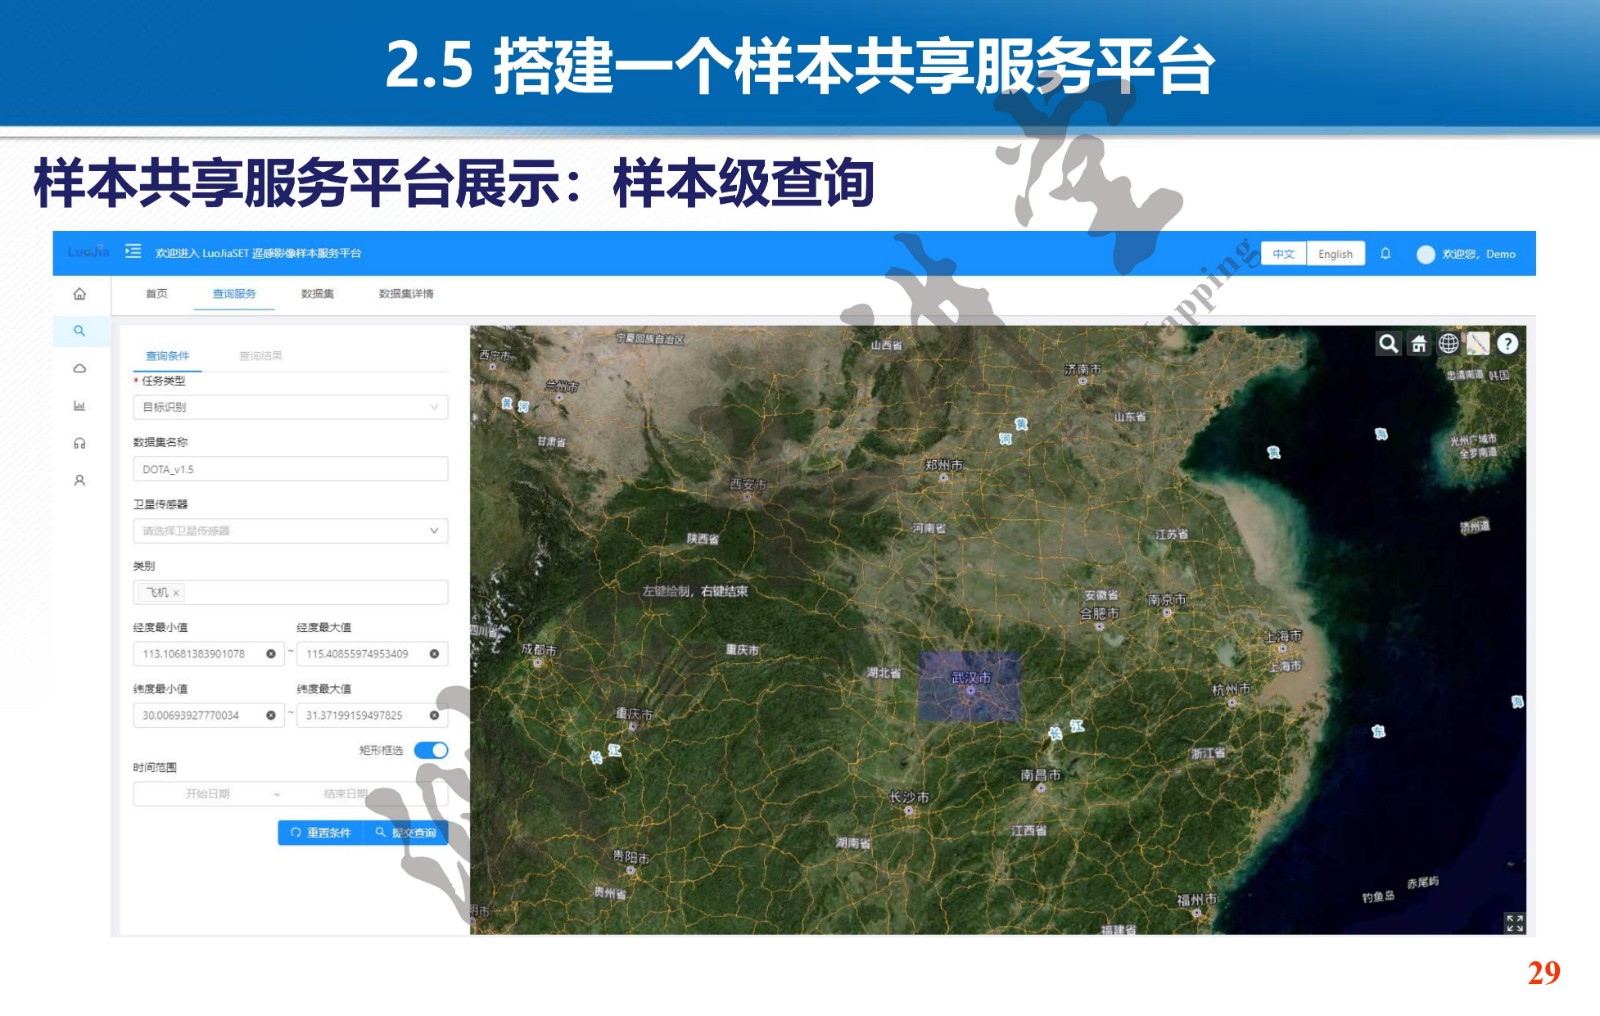The image size is (1600, 1016).
Task: Reset map view with home icon
Action: click(1418, 344)
